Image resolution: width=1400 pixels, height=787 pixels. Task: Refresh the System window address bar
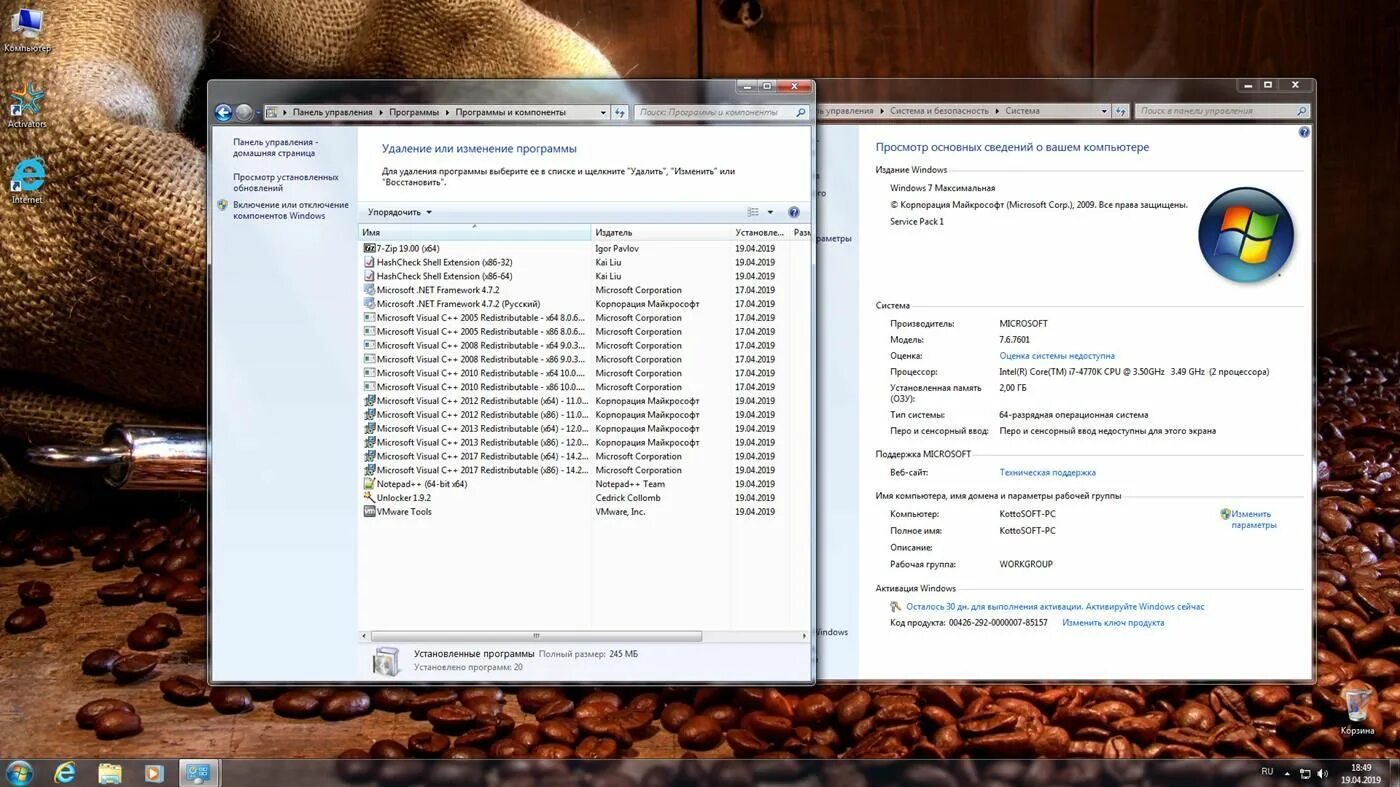[1121, 111]
